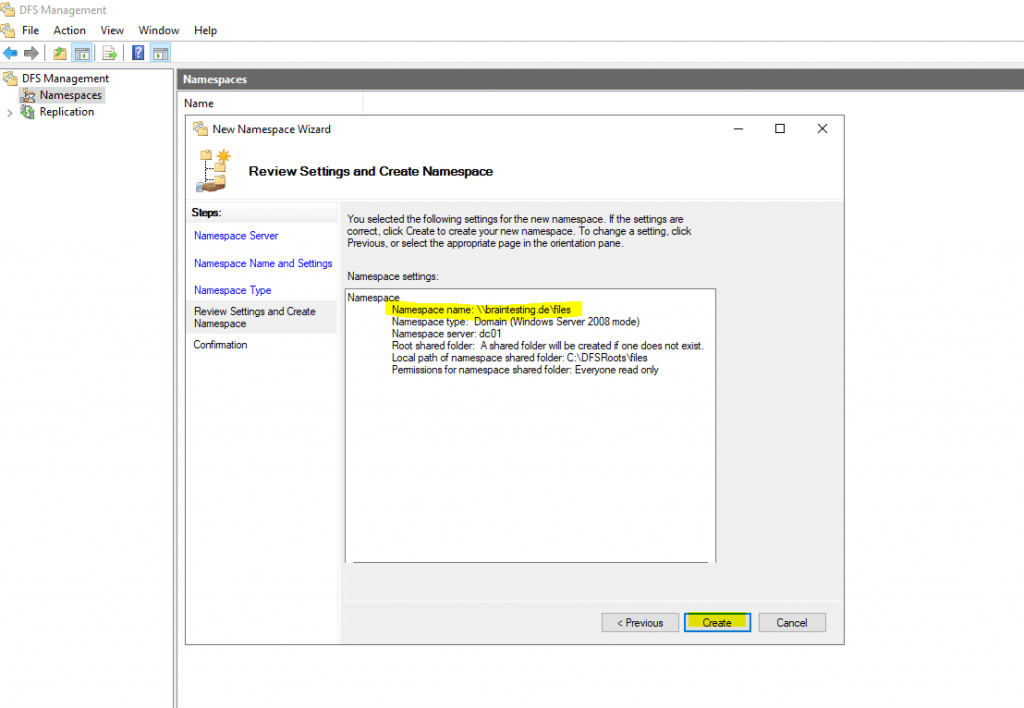1024x708 pixels.
Task: Select DFS Management in the console tree
Action: (x=65, y=78)
